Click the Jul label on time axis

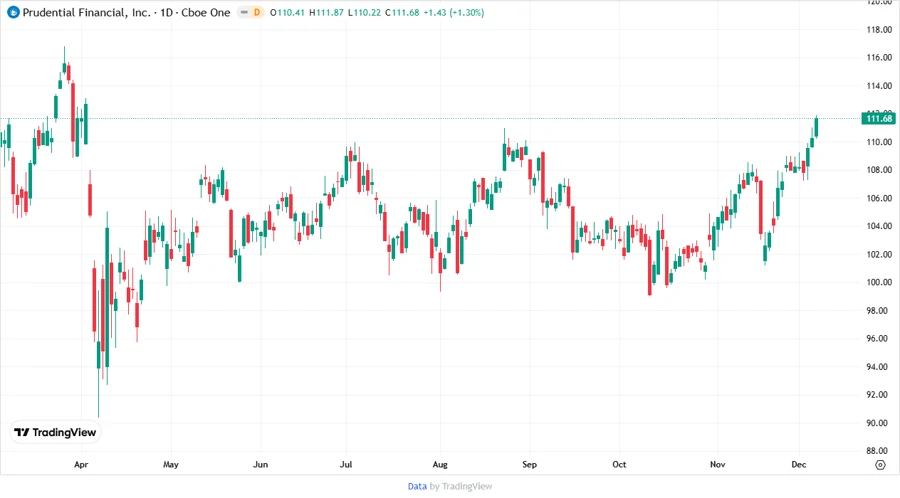pyautogui.click(x=346, y=464)
